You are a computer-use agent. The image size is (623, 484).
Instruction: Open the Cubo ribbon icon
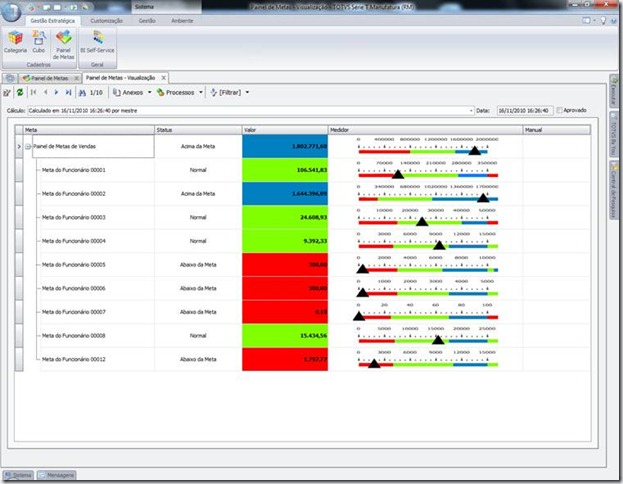pos(39,42)
